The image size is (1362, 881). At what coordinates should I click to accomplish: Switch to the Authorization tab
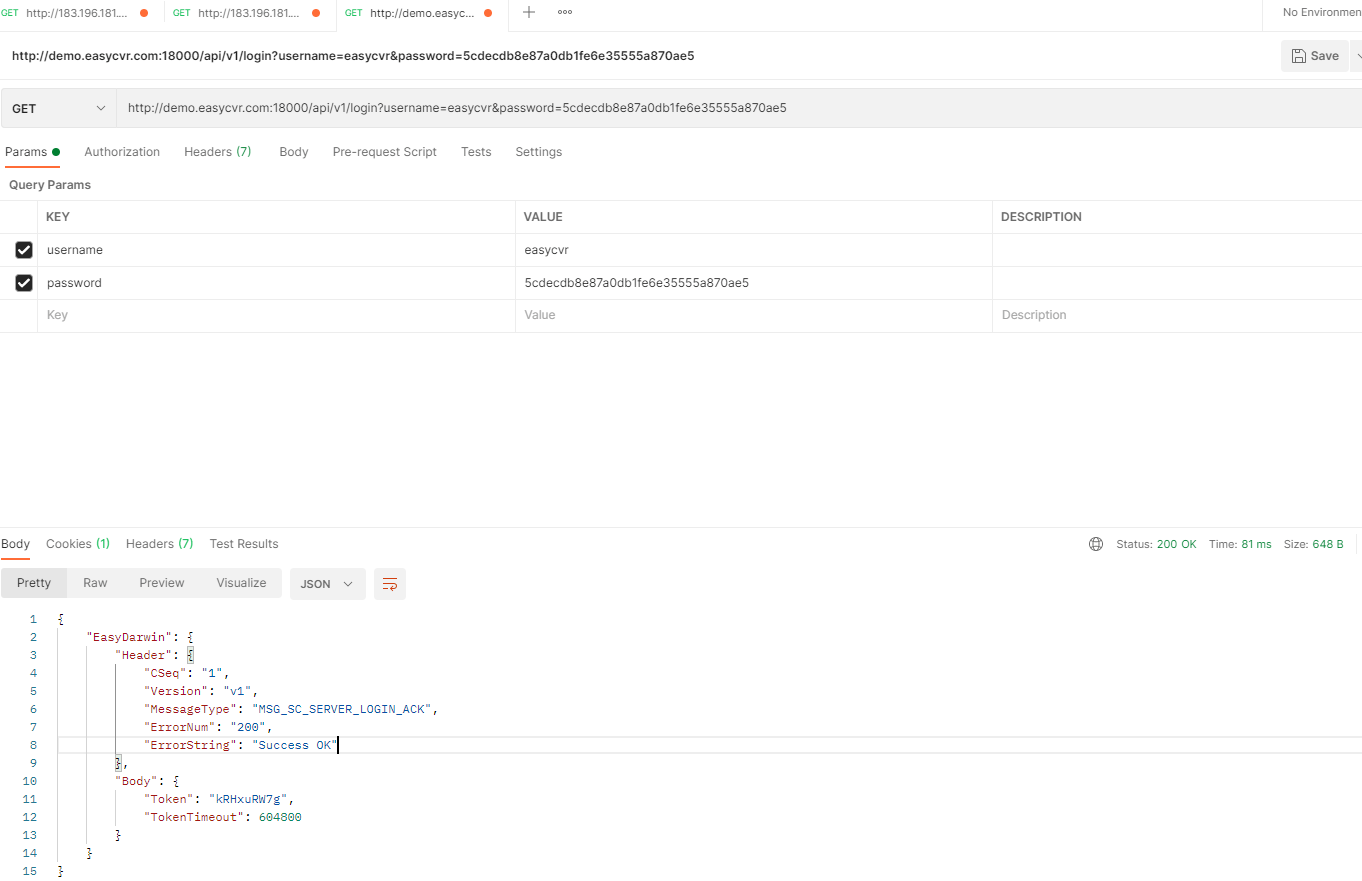pyautogui.click(x=122, y=152)
